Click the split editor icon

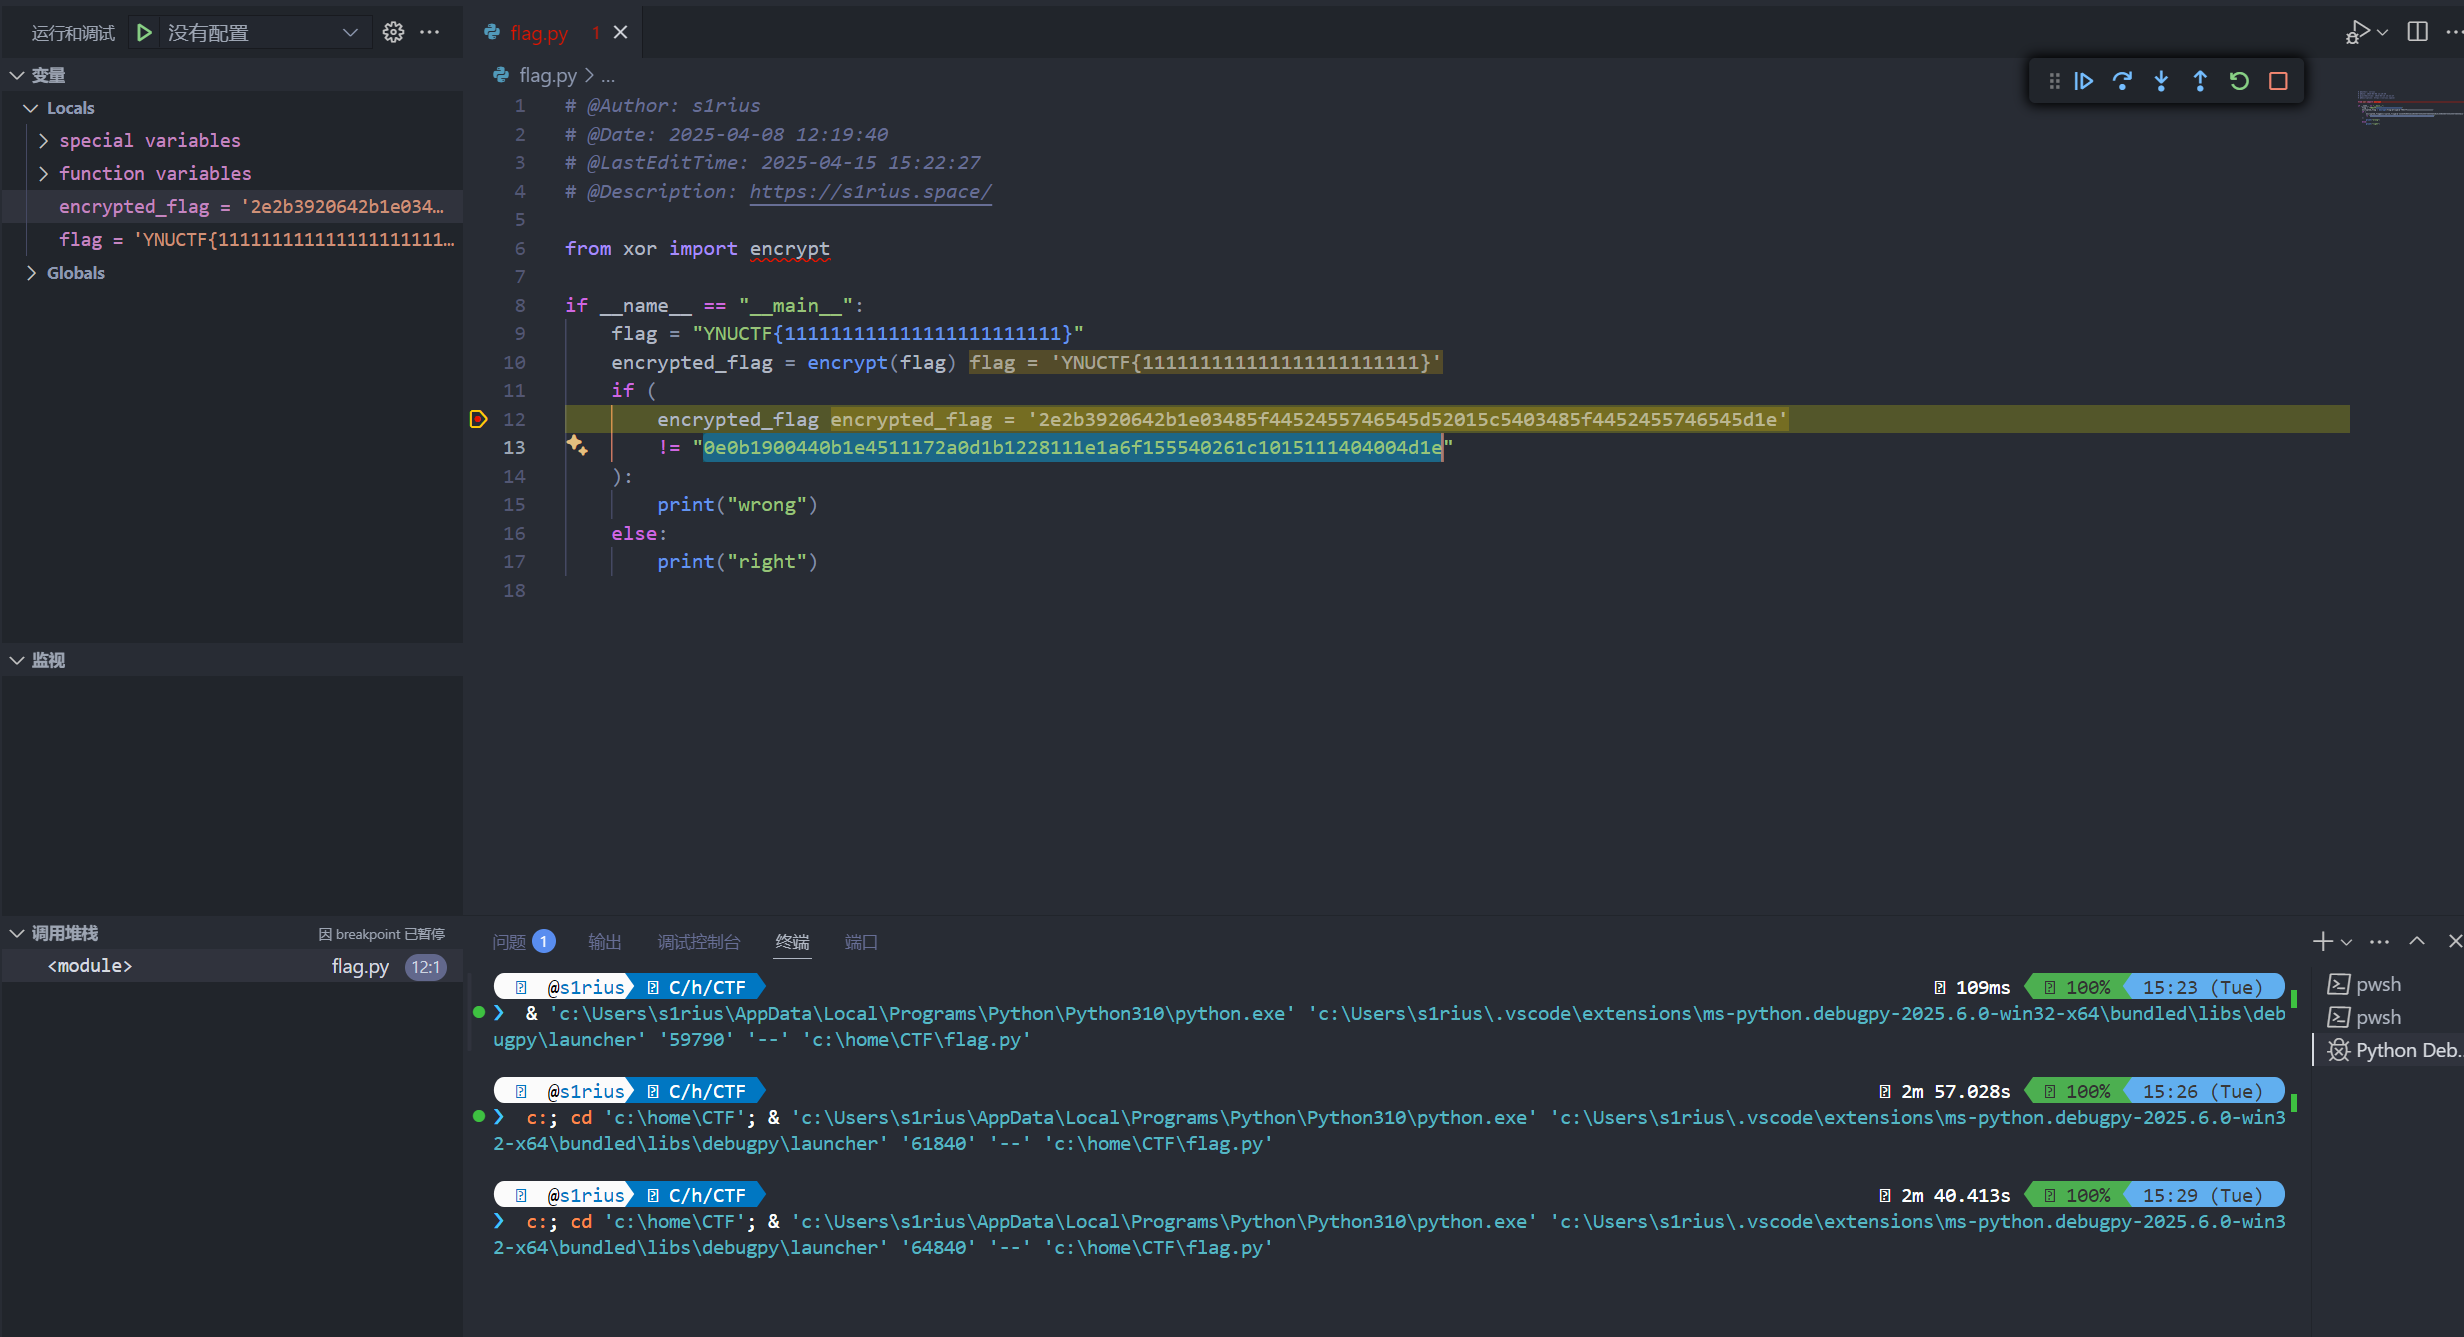pyautogui.click(x=2417, y=32)
